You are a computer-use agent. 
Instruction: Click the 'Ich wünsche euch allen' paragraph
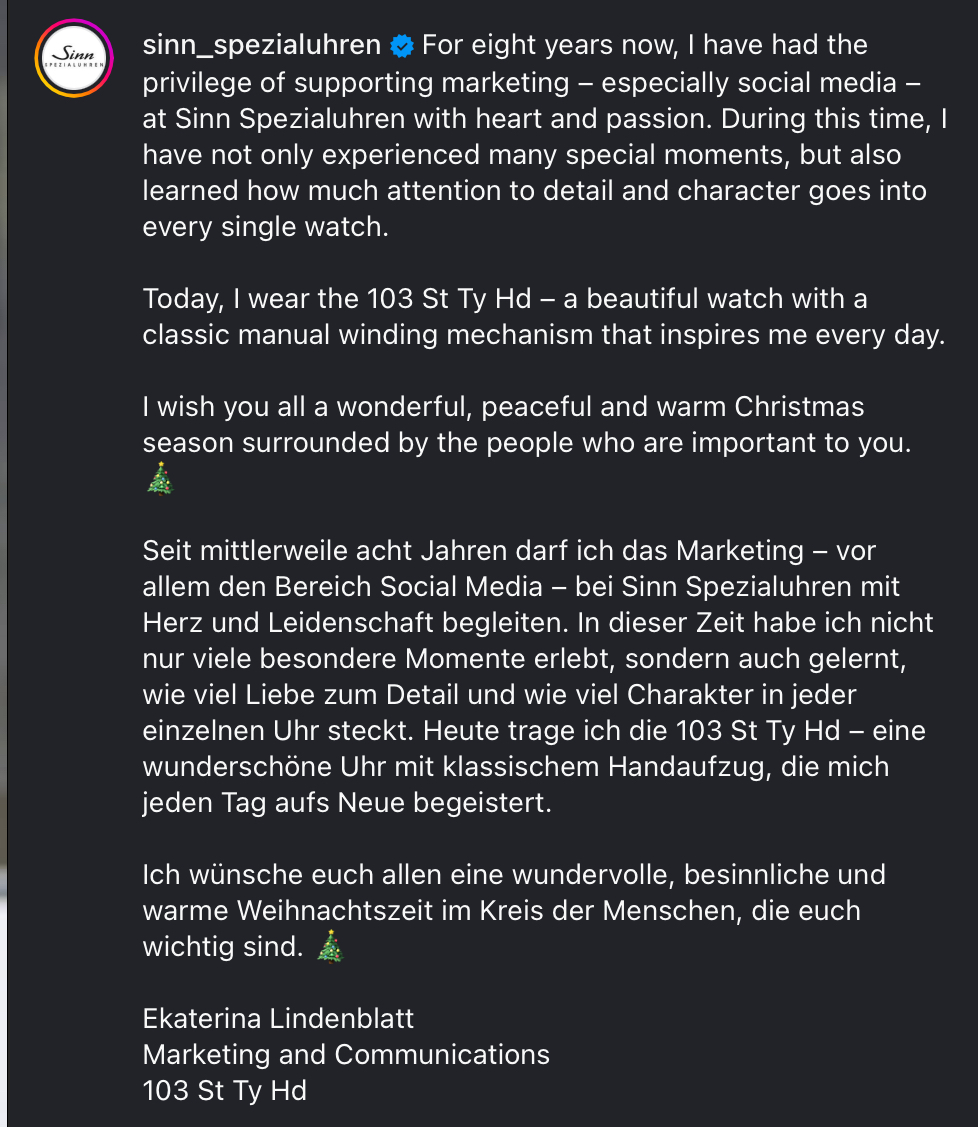514,910
